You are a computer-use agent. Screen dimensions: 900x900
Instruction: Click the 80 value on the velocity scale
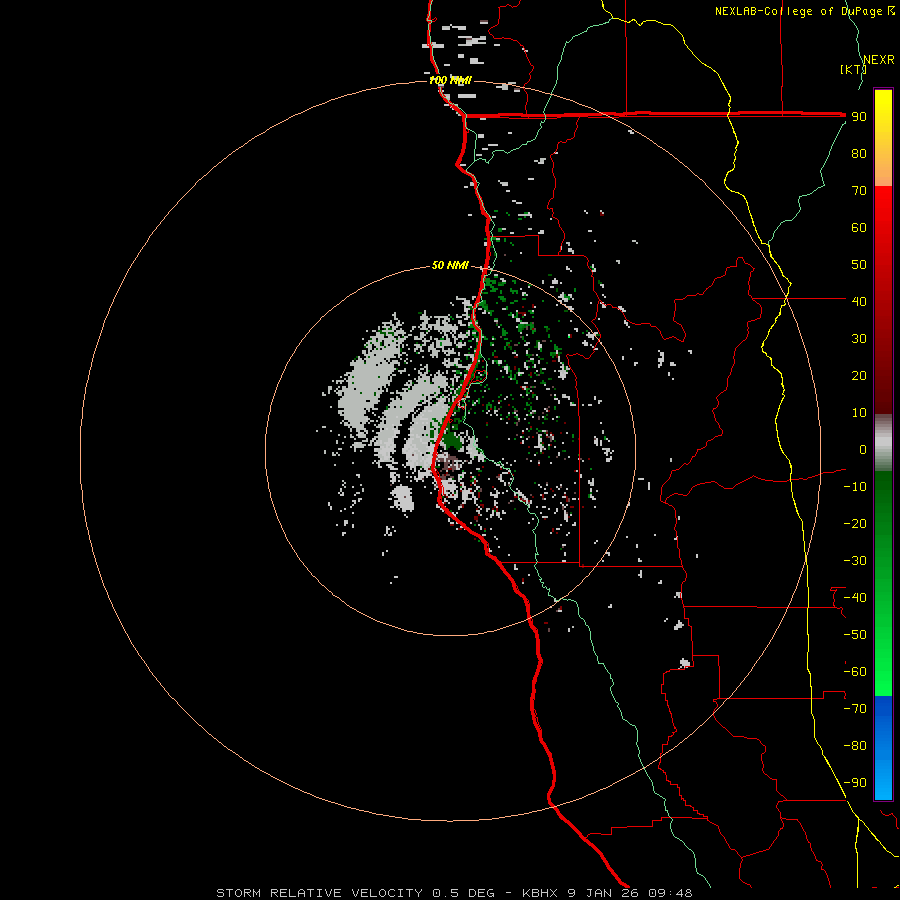(x=859, y=153)
